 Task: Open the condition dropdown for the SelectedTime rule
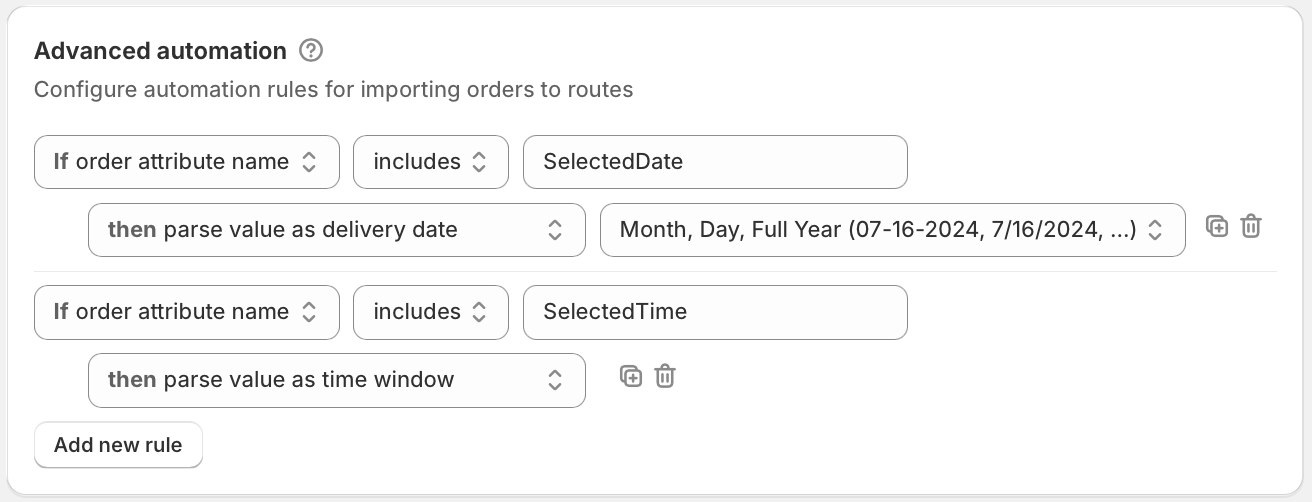[187, 312]
